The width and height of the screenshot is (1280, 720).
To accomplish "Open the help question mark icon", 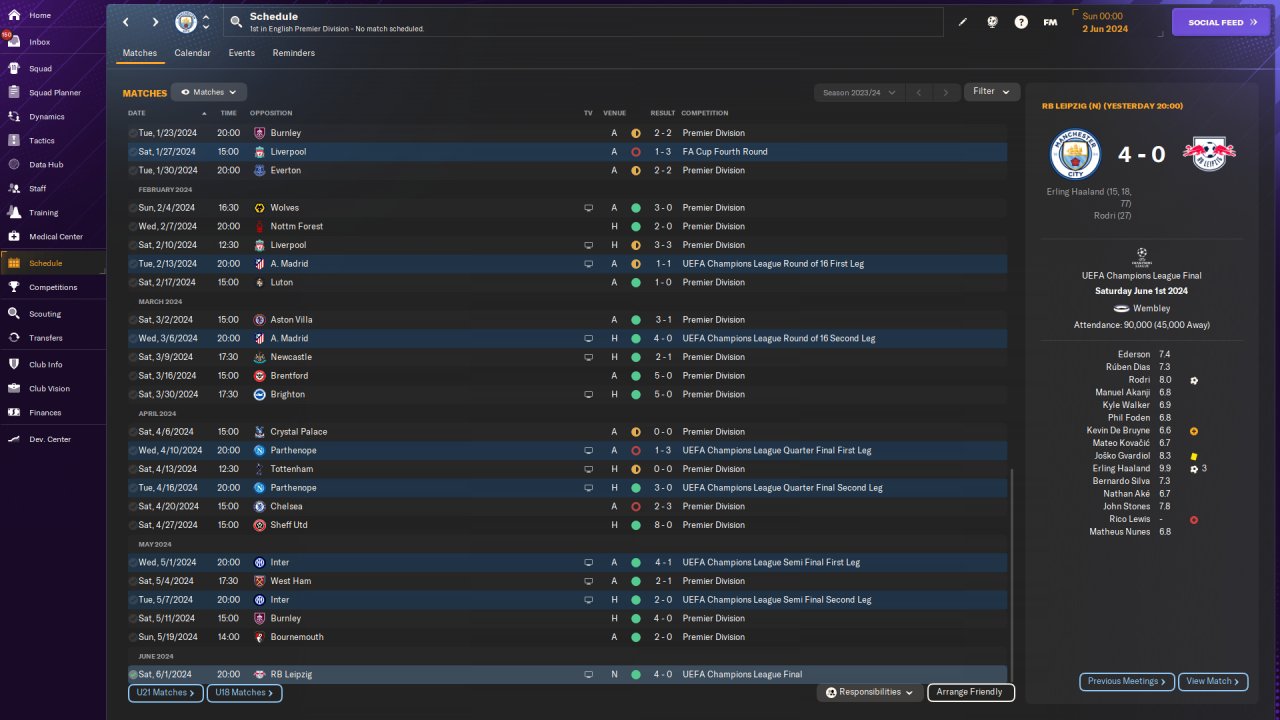I will 1021,22.
